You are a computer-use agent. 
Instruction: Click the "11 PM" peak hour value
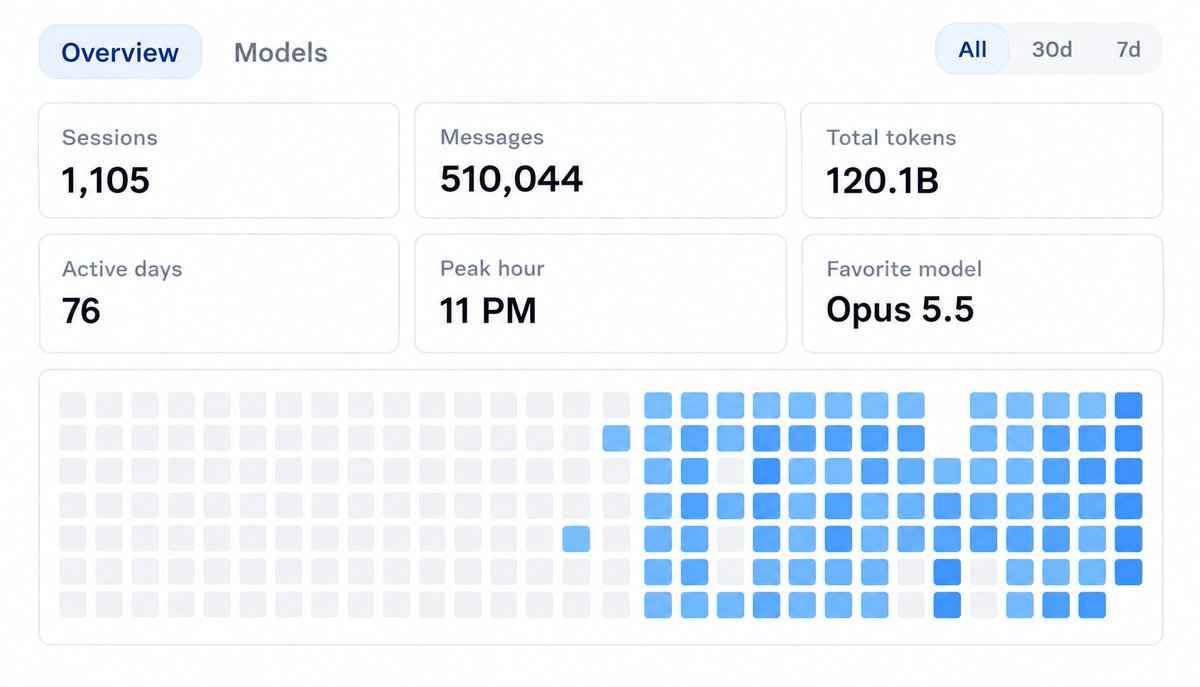(x=488, y=311)
